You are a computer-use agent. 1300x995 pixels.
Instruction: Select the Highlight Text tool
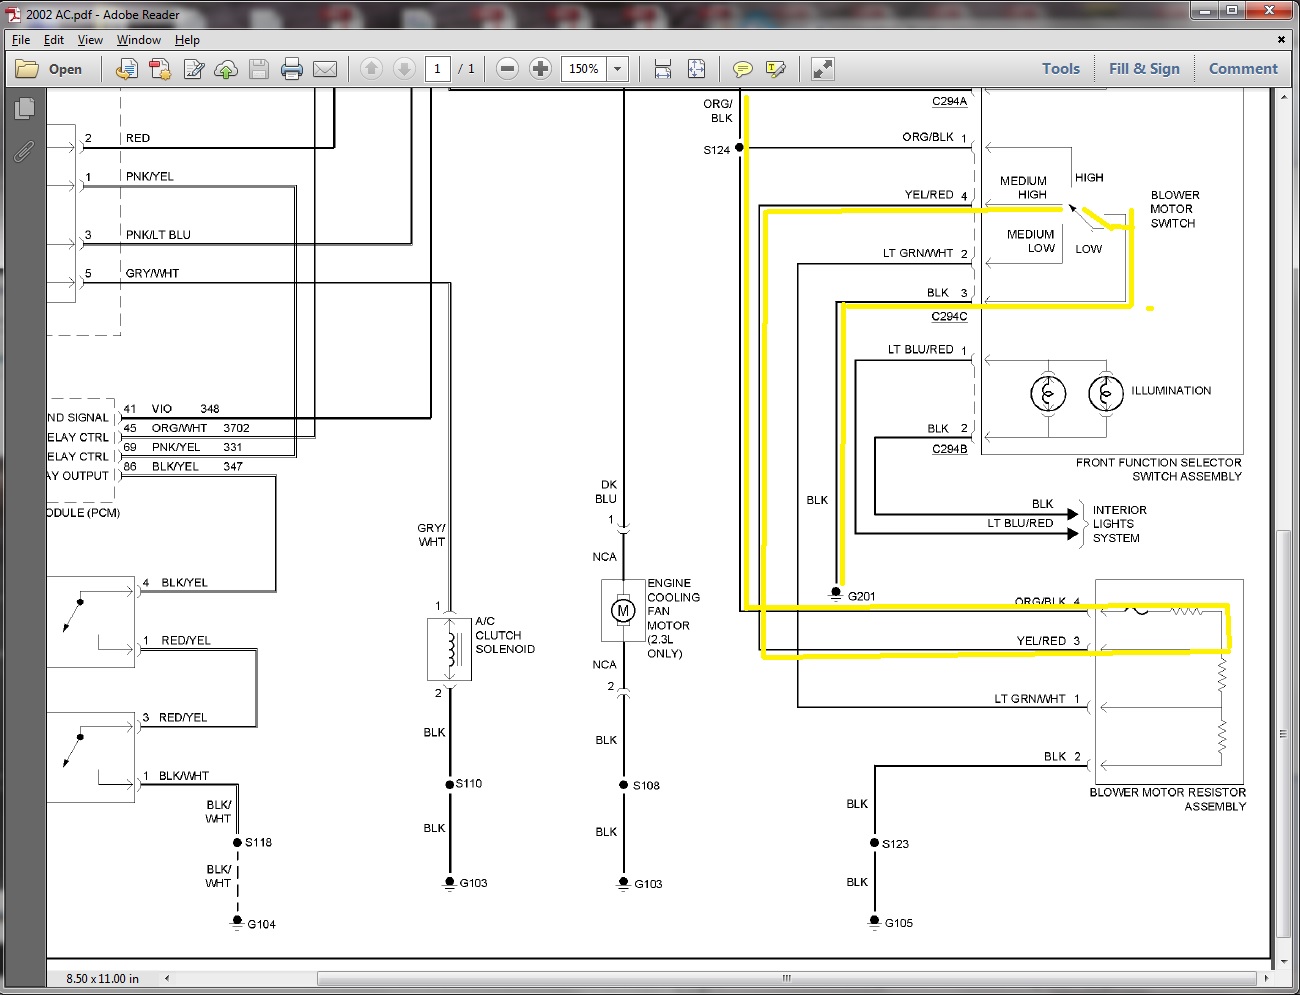point(775,69)
